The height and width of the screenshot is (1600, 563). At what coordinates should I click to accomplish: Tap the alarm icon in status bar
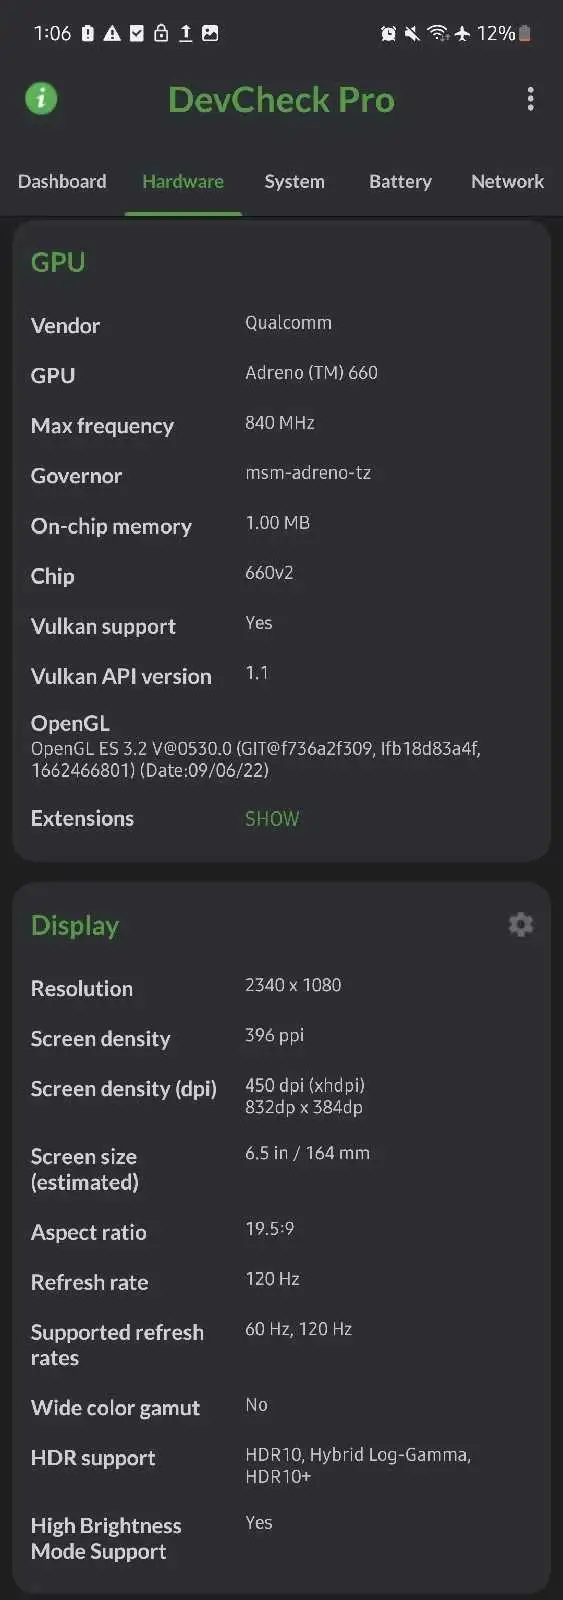(388, 34)
